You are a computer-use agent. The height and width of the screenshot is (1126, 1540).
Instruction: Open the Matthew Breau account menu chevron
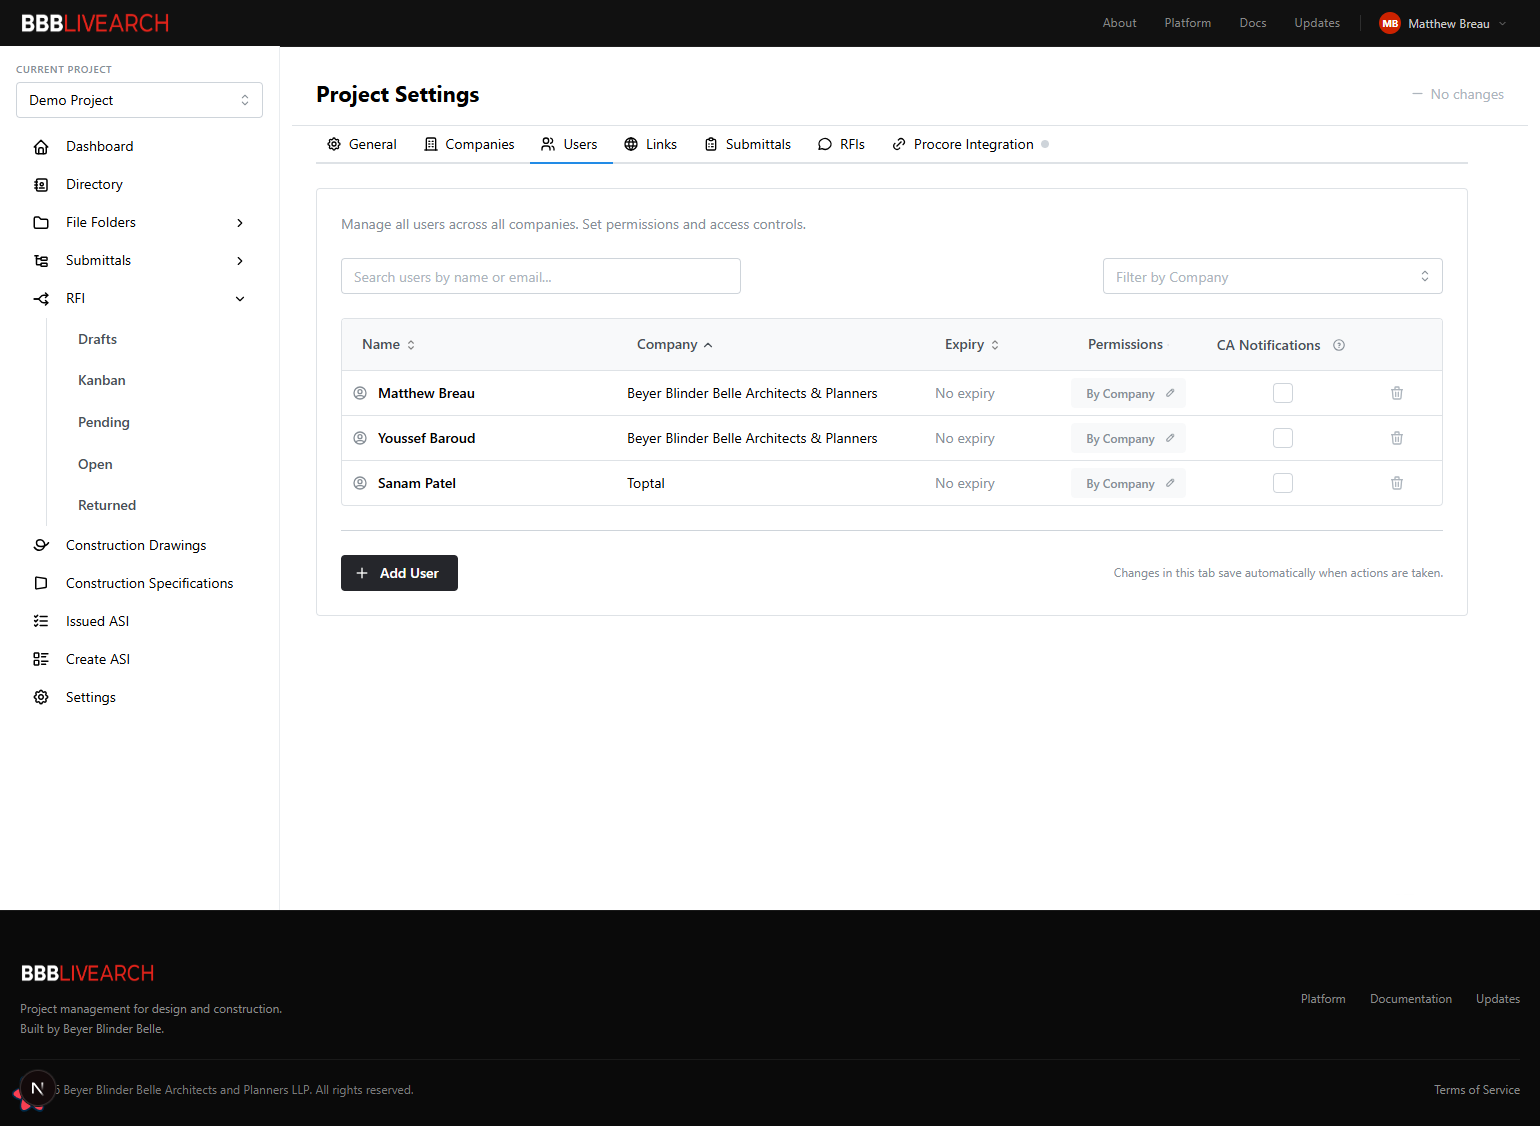pyautogui.click(x=1502, y=24)
